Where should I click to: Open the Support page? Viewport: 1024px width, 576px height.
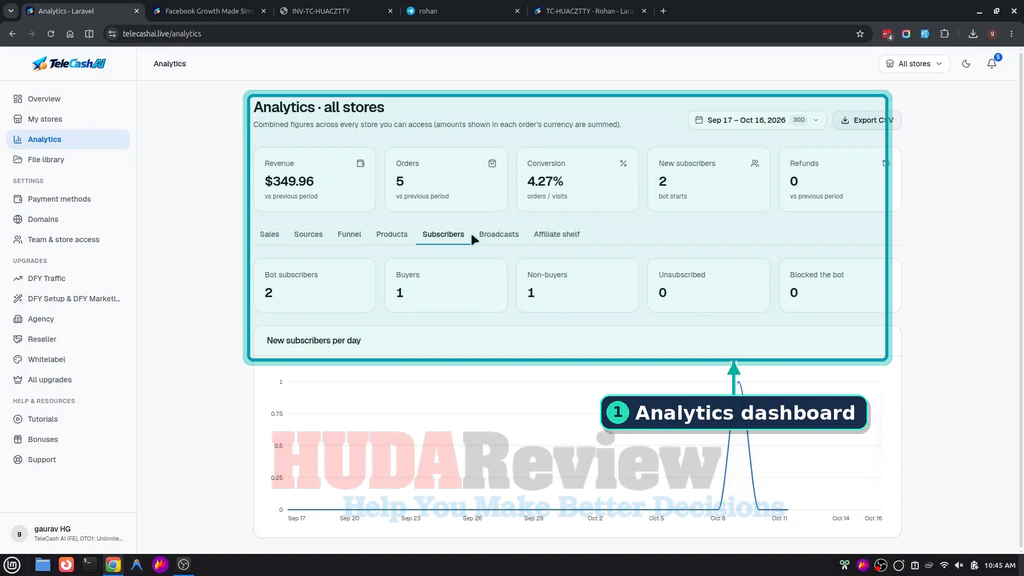pyautogui.click(x=68, y=460)
